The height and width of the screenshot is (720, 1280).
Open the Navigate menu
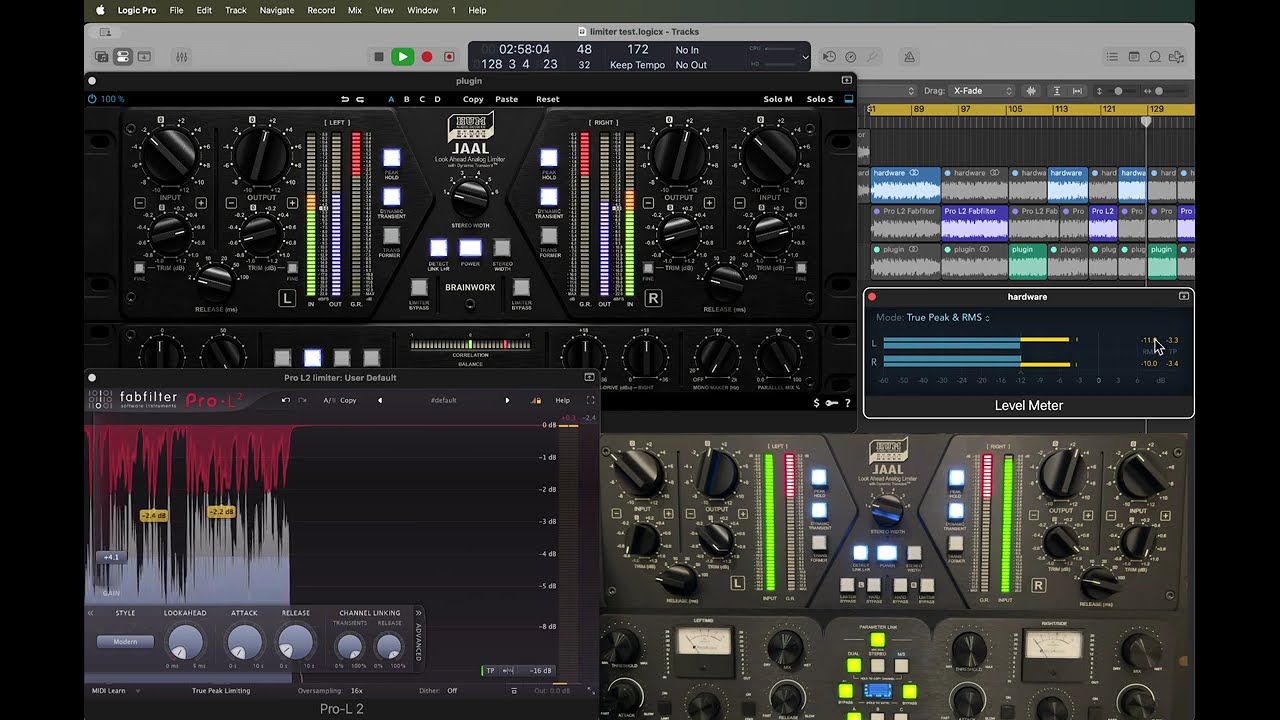(x=277, y=10)
